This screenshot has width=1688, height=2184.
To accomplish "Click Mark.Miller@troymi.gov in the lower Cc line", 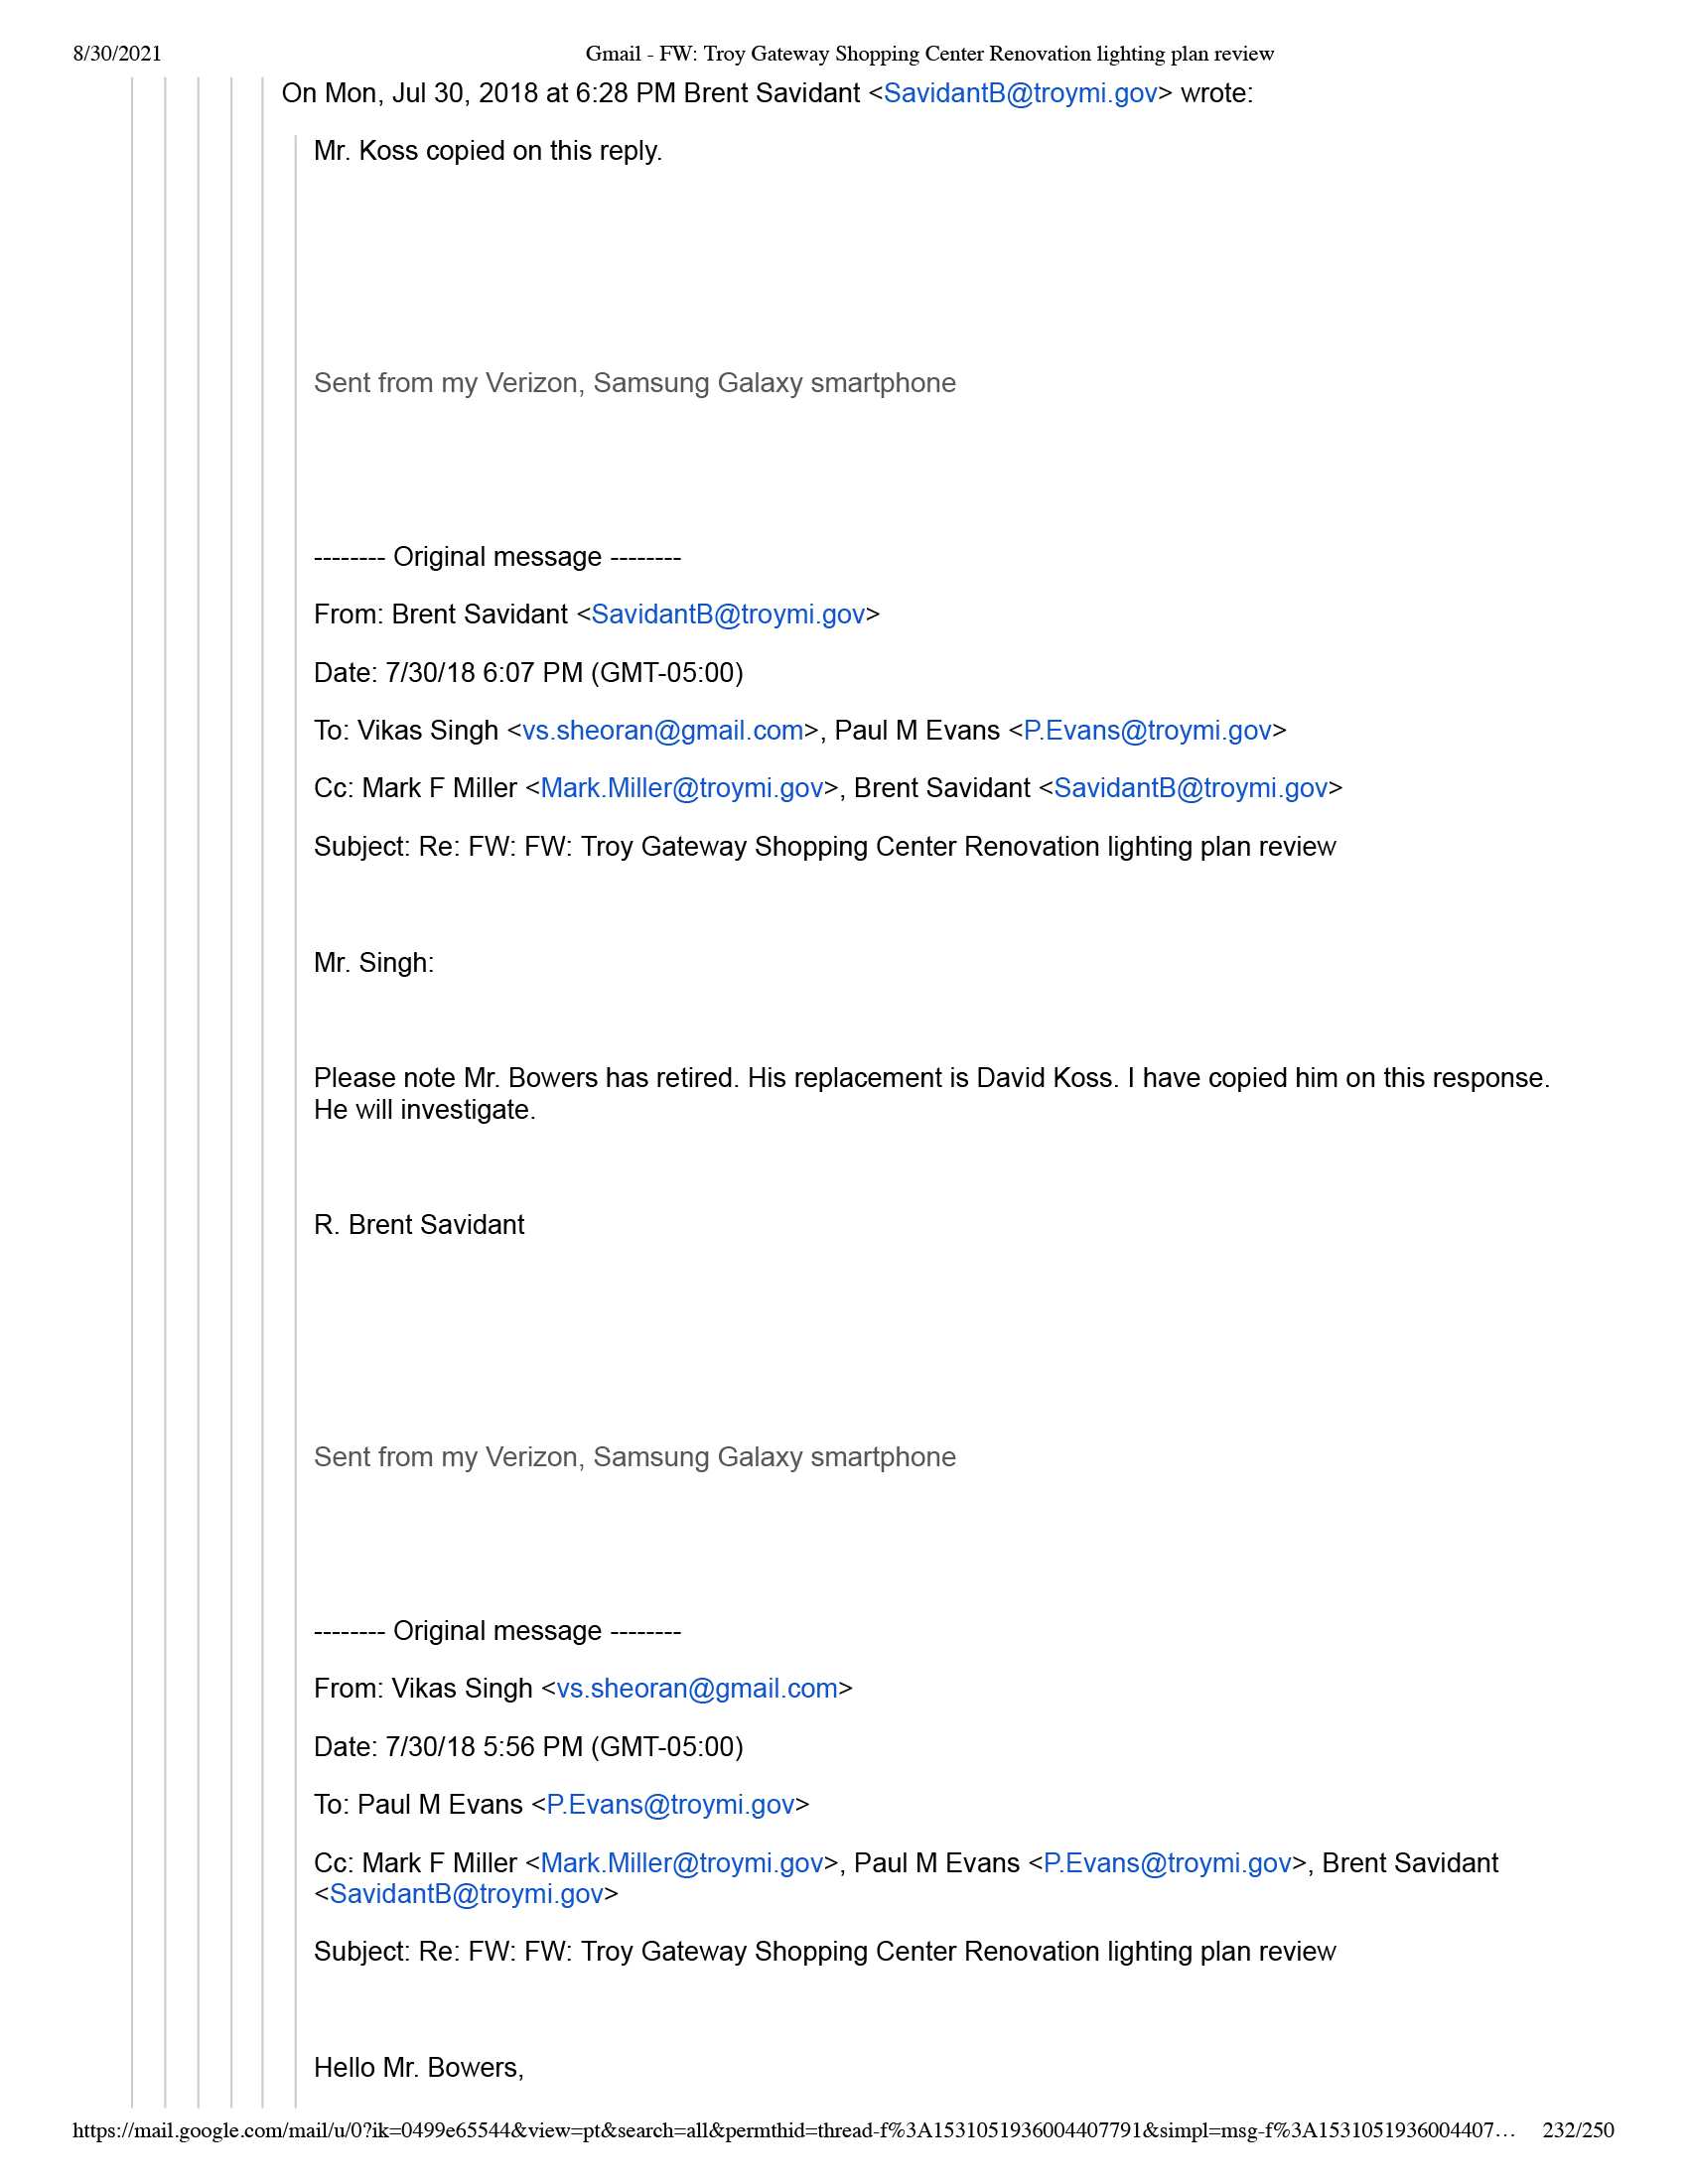I will [681, 1863].
